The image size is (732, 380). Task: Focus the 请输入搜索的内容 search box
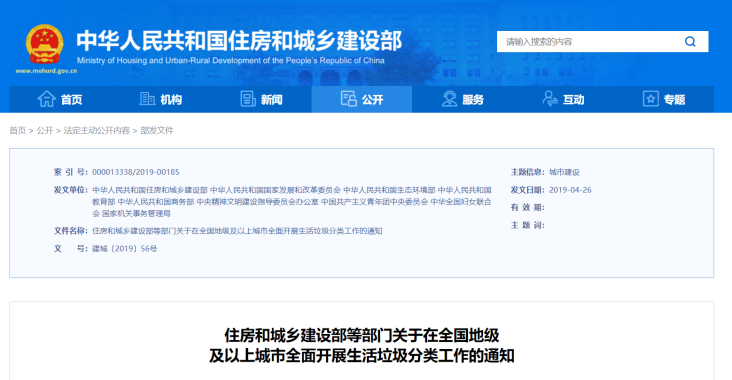588,42
